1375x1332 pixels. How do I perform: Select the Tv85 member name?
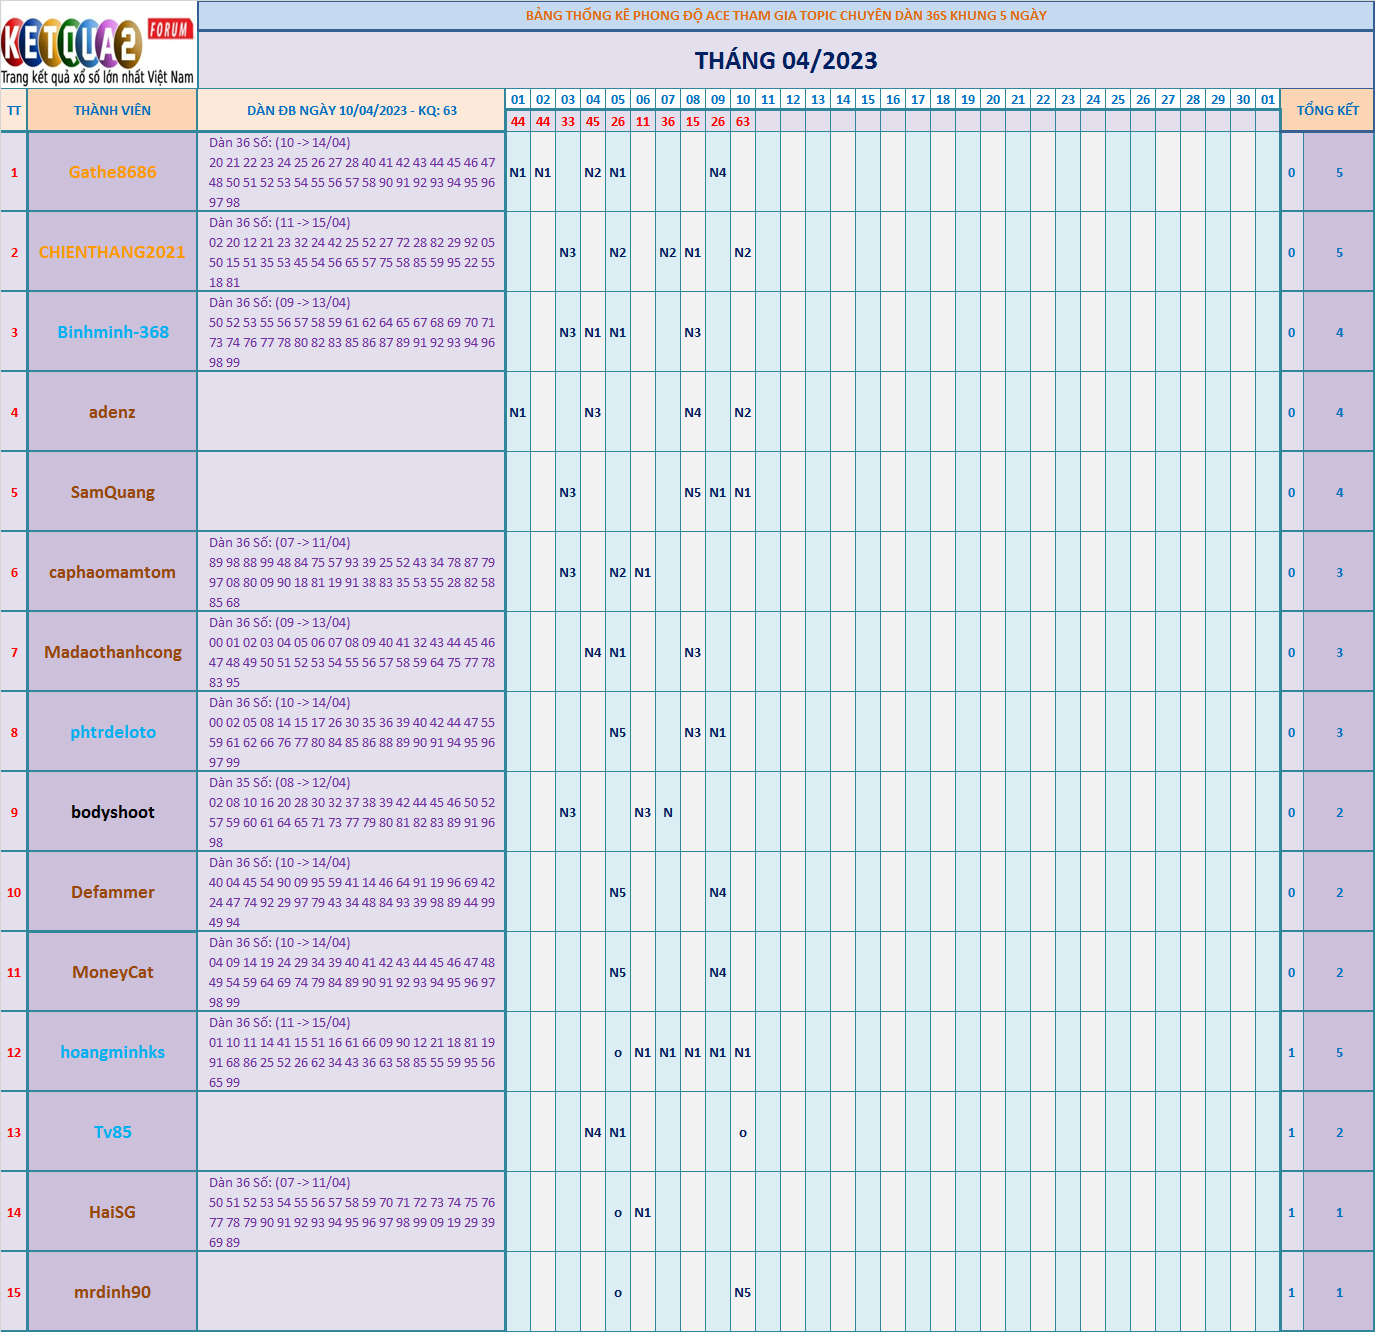(x=112, y=1132)
